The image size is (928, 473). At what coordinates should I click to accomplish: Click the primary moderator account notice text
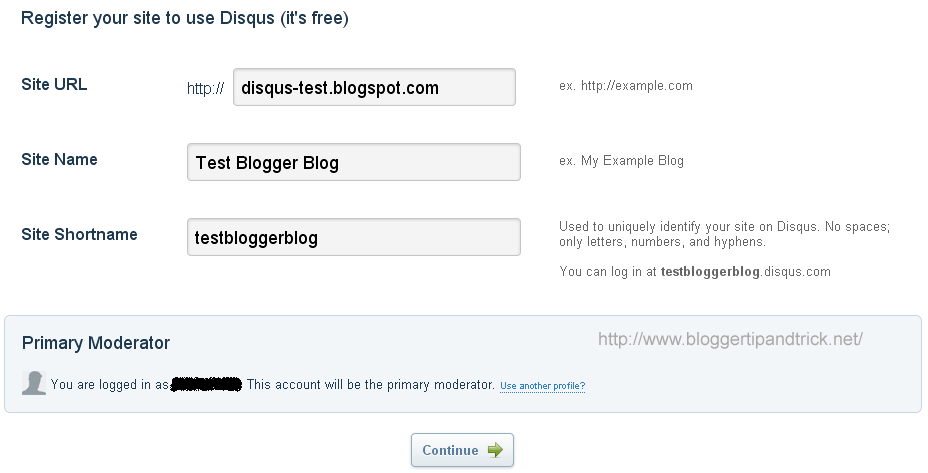tap(370, 384)
